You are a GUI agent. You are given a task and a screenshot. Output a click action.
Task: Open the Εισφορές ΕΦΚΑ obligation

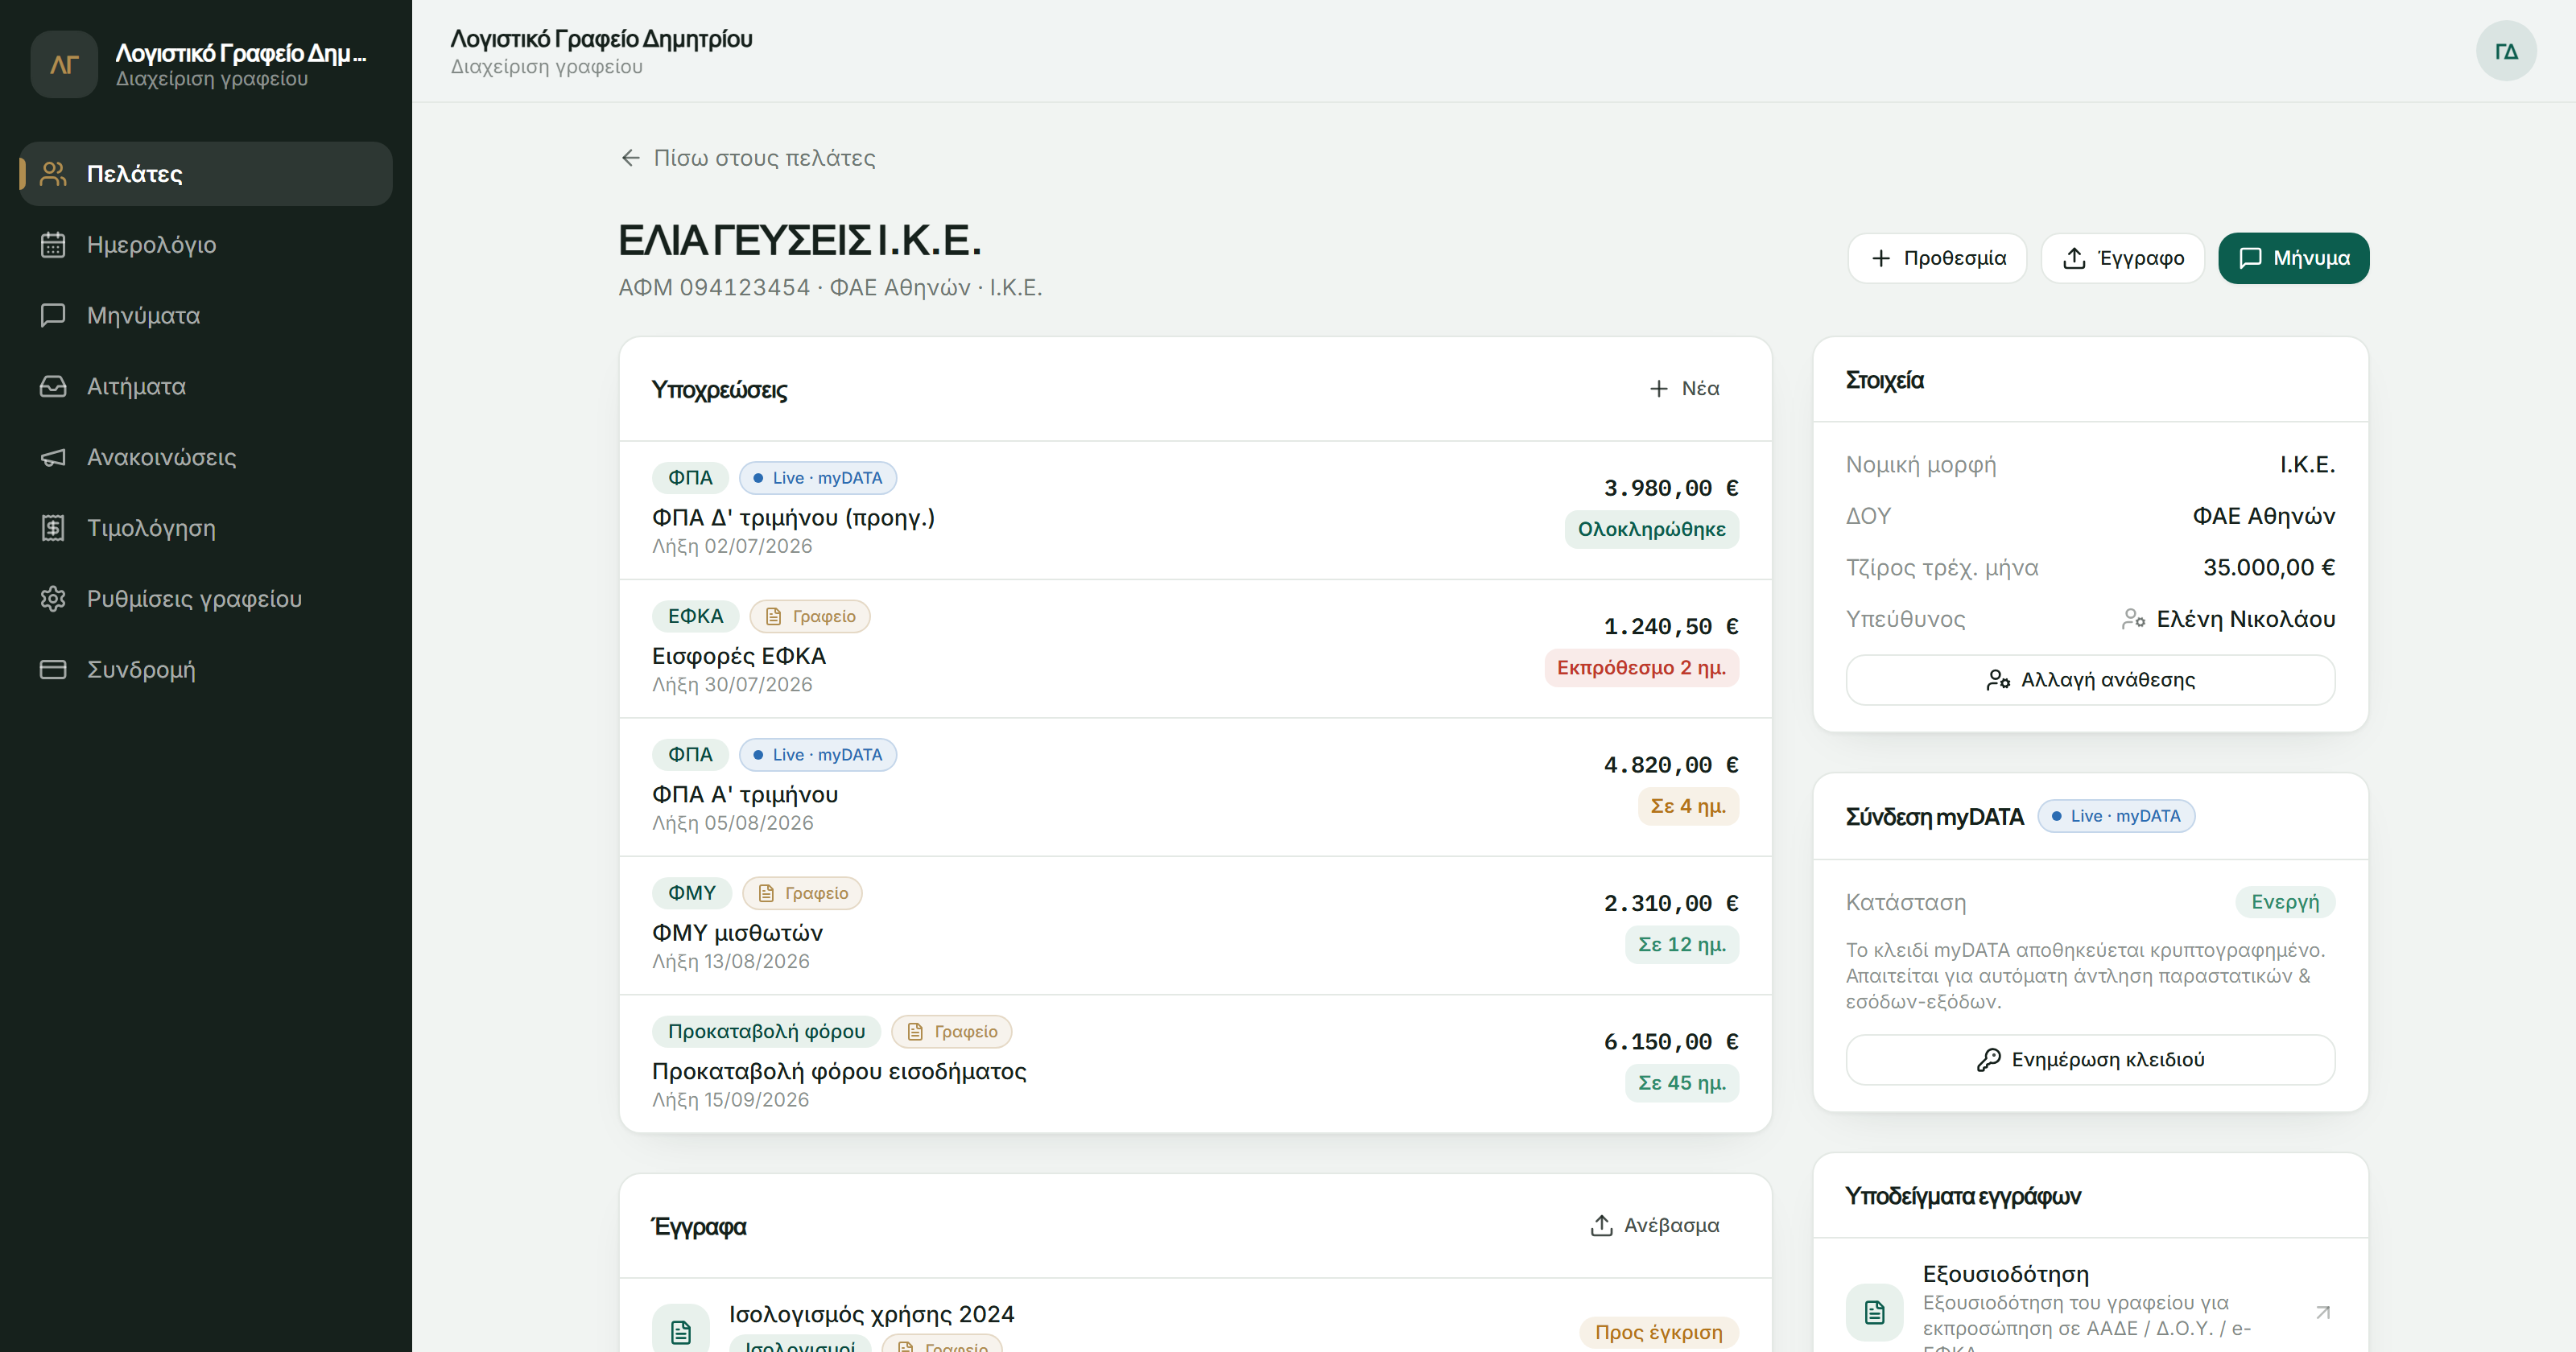click(x=1195, y=649)
